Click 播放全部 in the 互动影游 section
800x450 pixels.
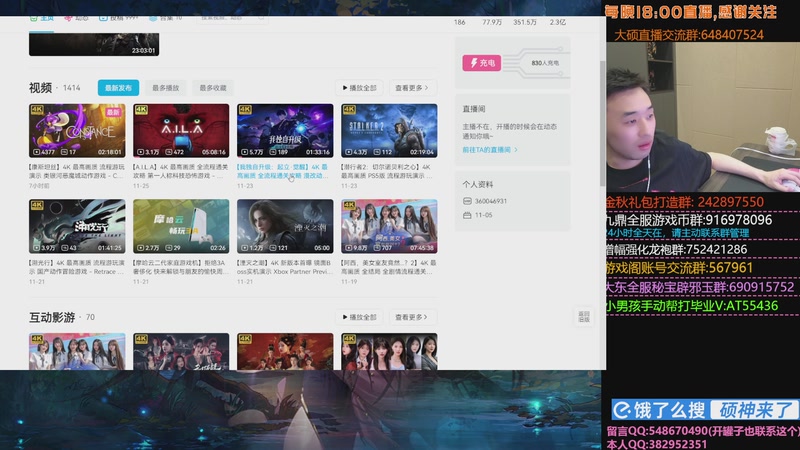tap(359, 317)
